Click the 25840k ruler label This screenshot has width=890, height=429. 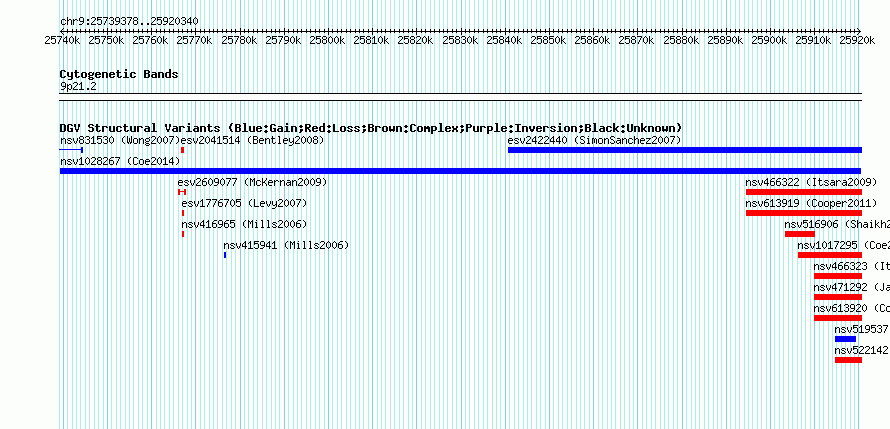coord(504,41)
